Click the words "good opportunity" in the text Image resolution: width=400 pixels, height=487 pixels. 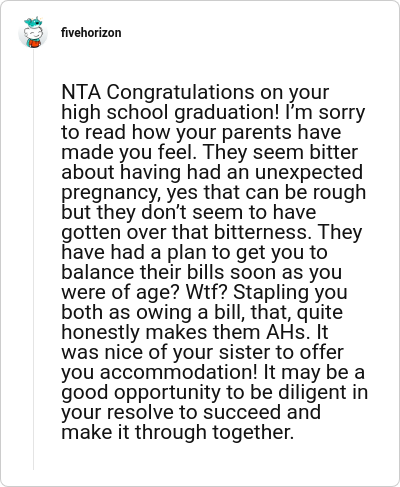141,393
